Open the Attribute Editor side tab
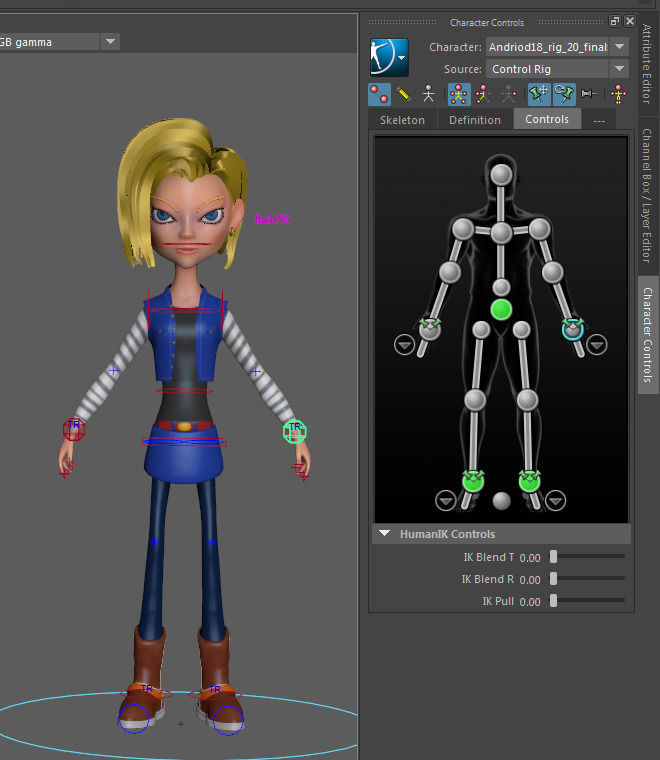 (x=647, y=64)
